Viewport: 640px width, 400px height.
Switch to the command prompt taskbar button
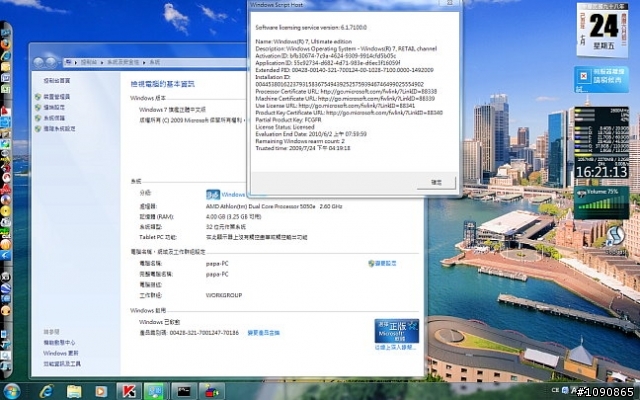click(184, 391)
